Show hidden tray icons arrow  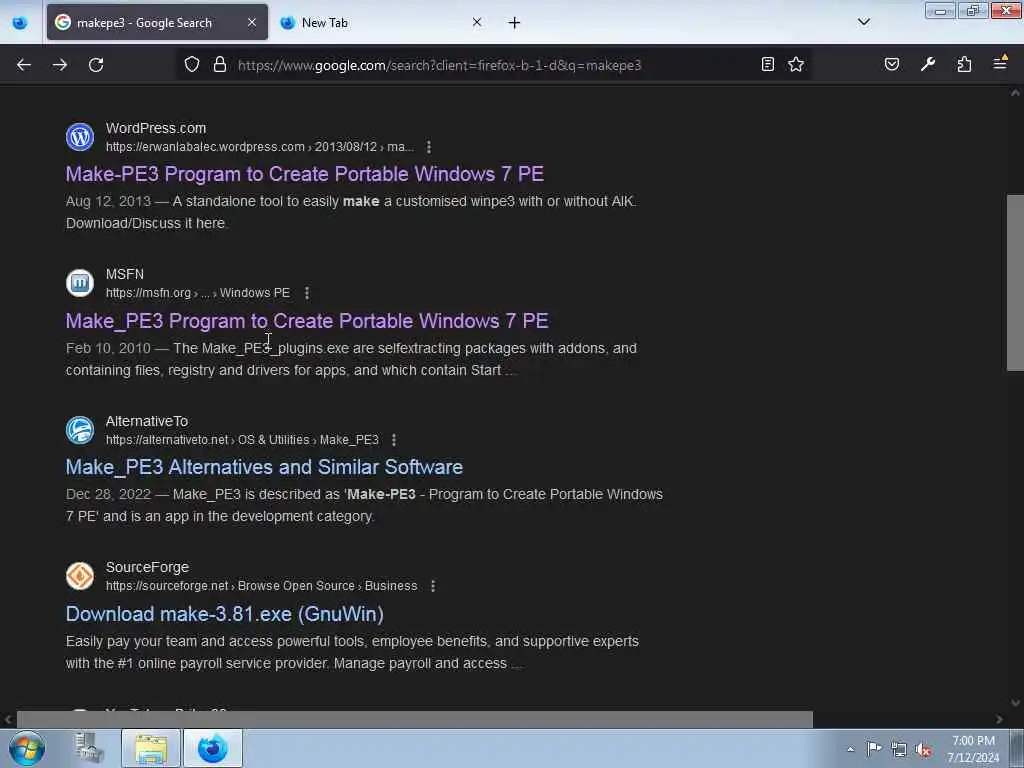[850, 749]
